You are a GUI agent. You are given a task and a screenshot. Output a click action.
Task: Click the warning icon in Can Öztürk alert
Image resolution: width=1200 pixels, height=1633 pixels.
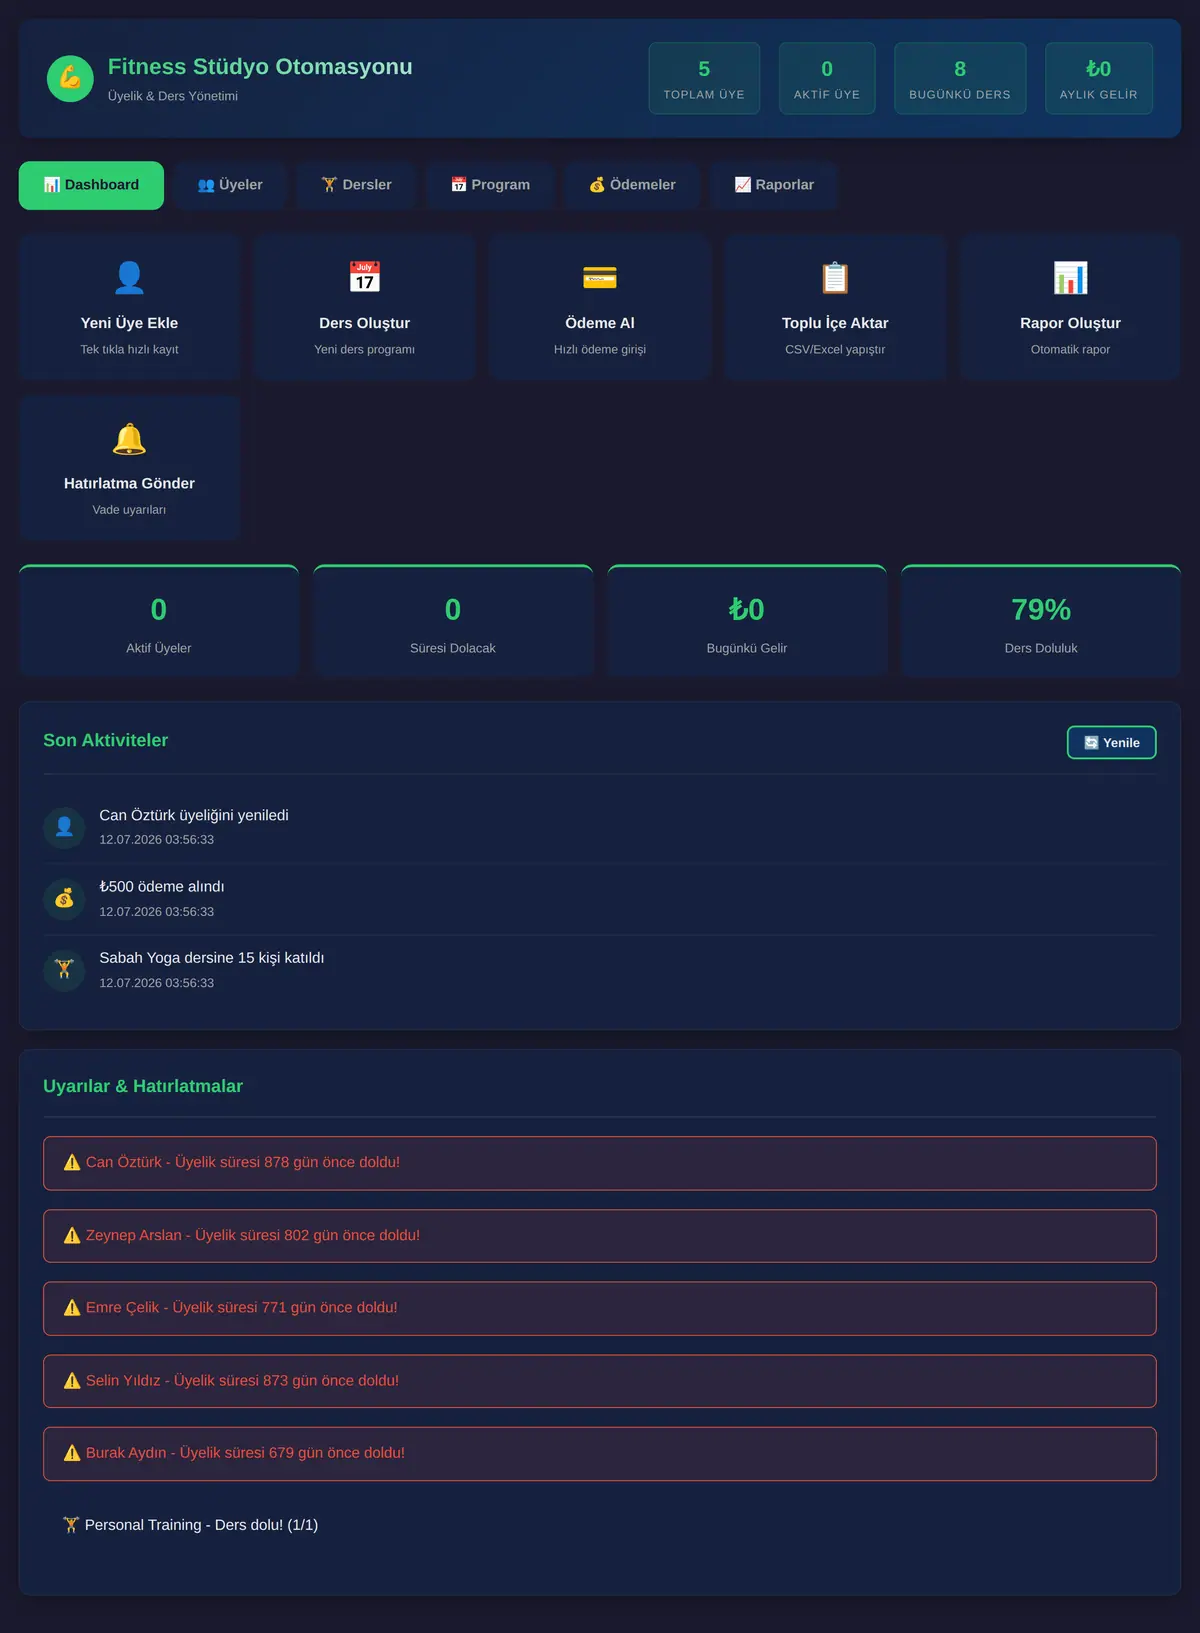pyautogui.click(x=72, y=1162)
